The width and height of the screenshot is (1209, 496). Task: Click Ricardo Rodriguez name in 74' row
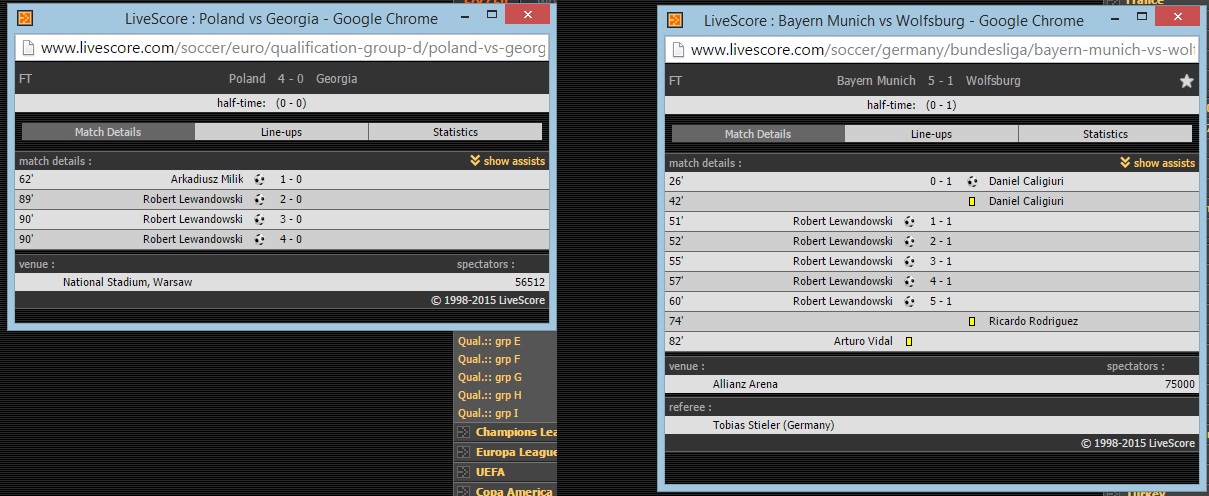tap(1033, 321)
